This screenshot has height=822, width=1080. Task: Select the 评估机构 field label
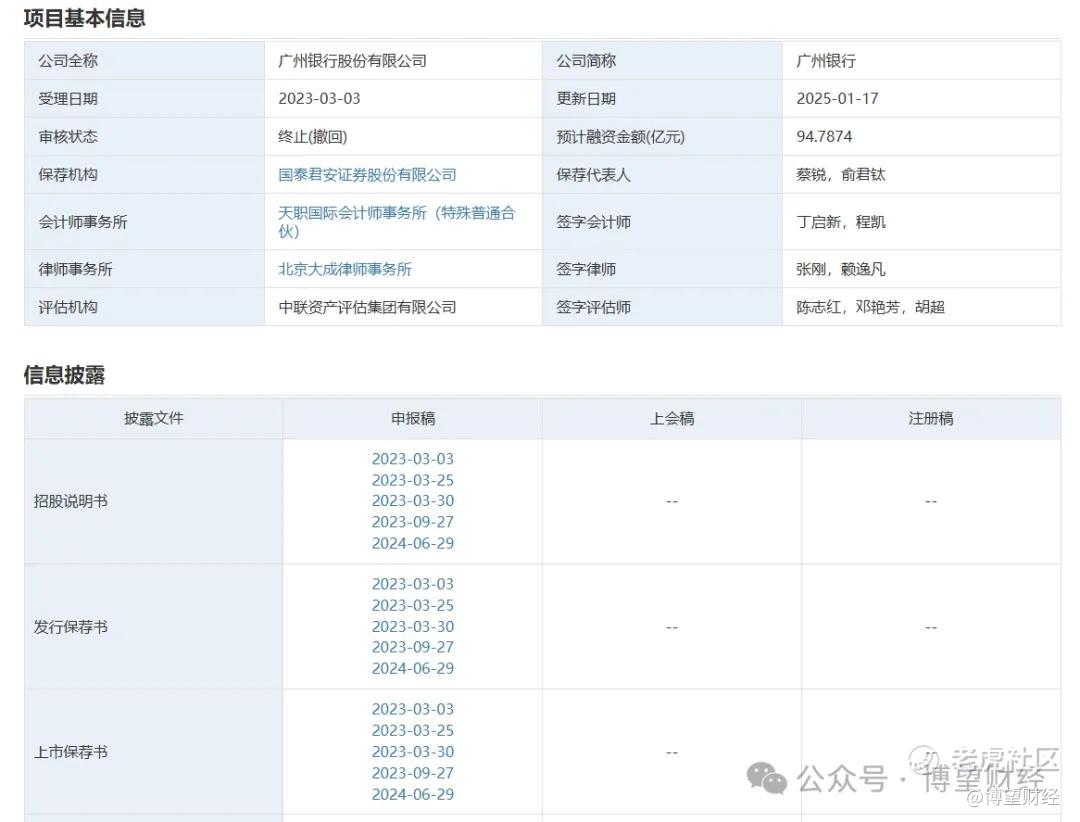click(x=68, y=307)
